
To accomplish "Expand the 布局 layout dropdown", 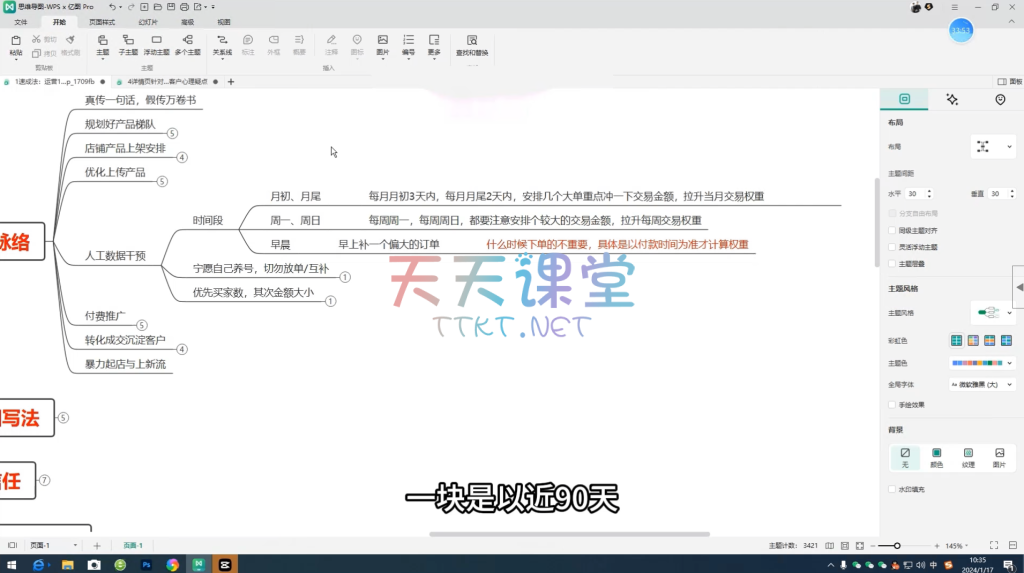I will (x=991, y=147).
